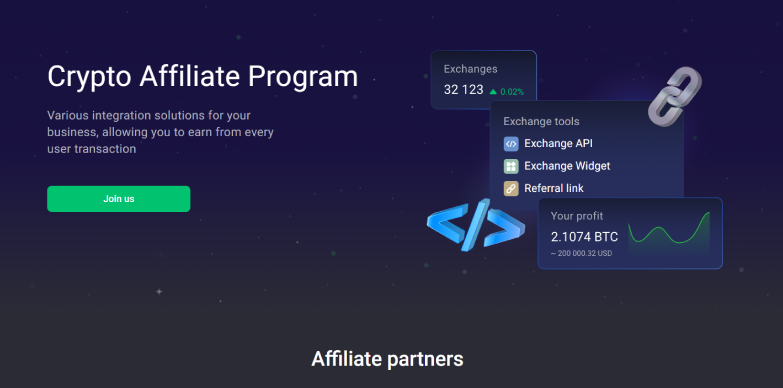Select the Exchange API text

[558, 144]
